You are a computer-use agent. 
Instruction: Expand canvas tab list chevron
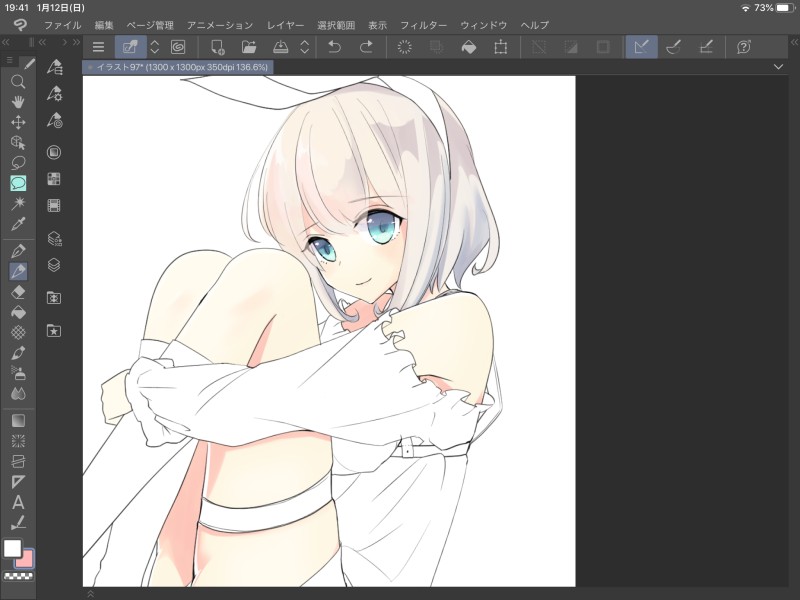pos(778,67)
